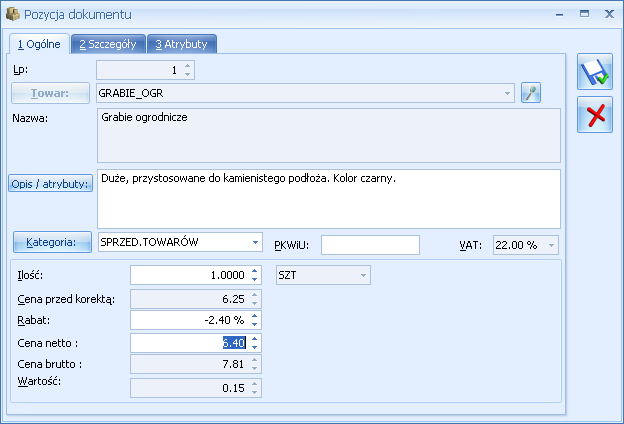Viewport: 624px width, 424px height.
Task: Increase the Lp number with the up arrow
Action: coord(188,66)
